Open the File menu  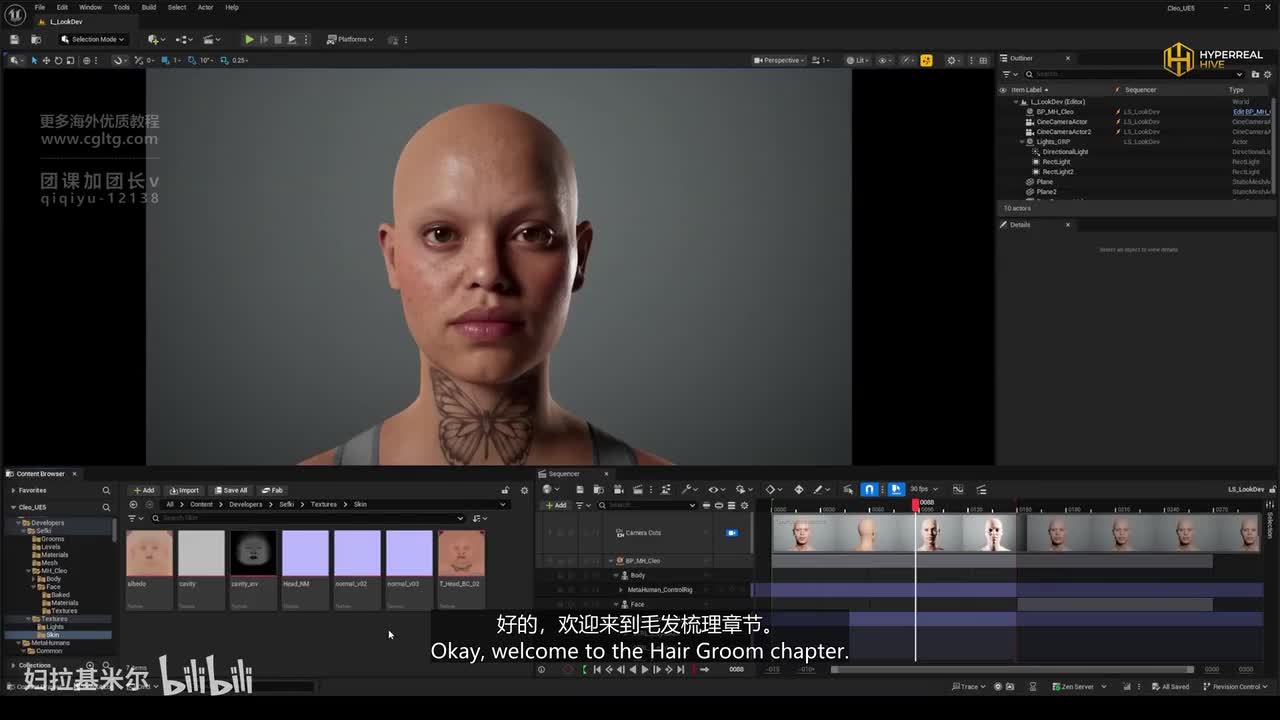40,7
